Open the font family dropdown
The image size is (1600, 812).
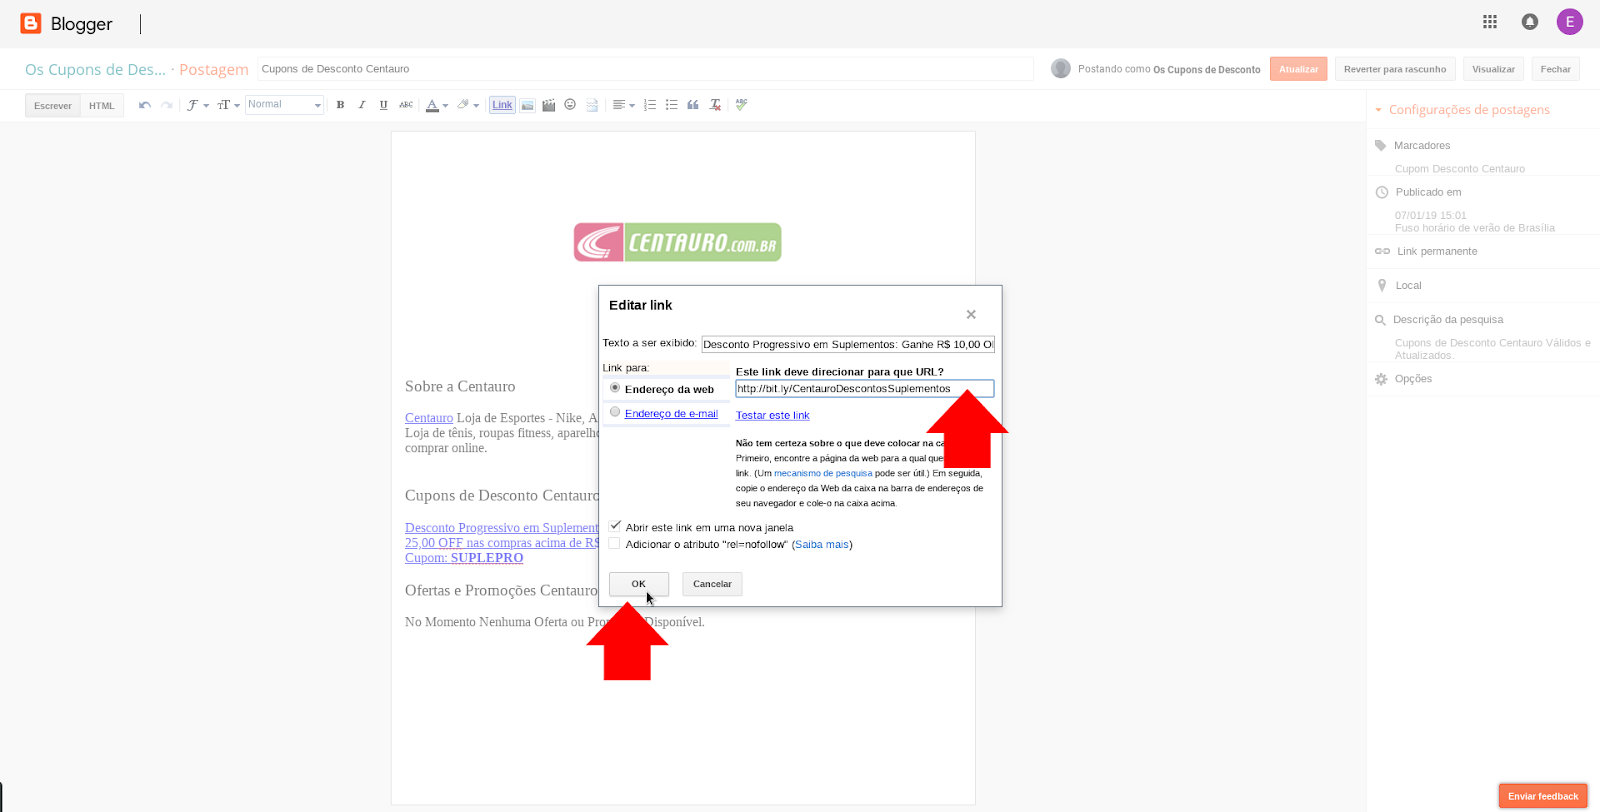(197, 105)
